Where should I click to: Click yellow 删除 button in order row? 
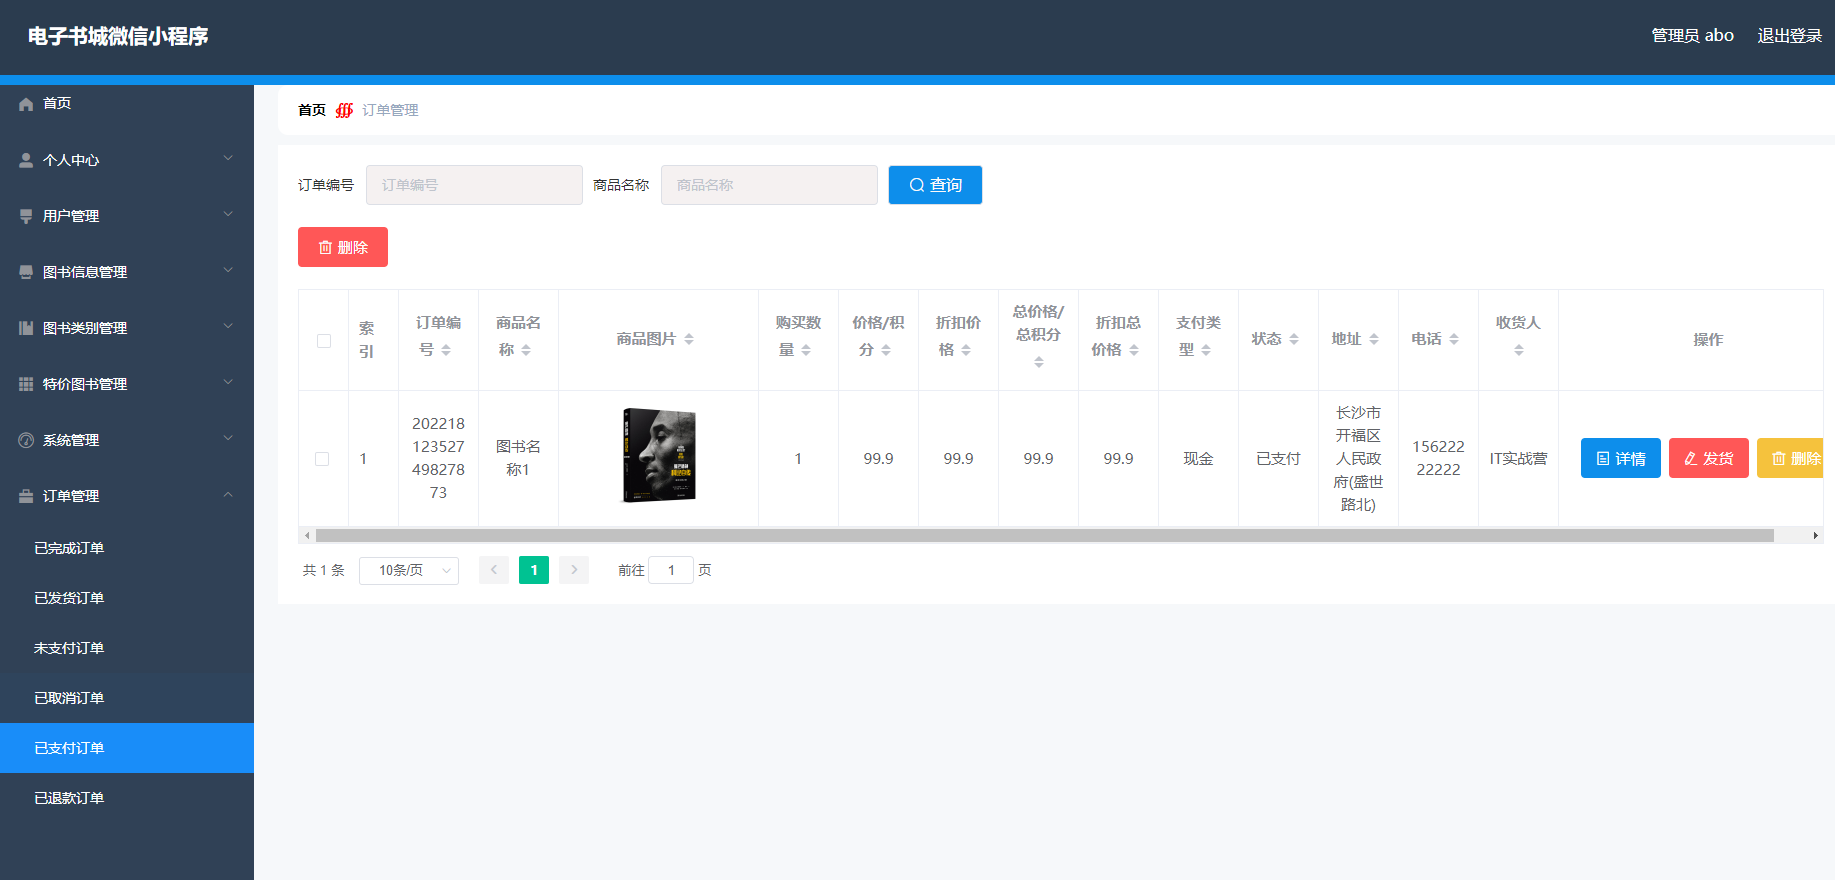1791,458
